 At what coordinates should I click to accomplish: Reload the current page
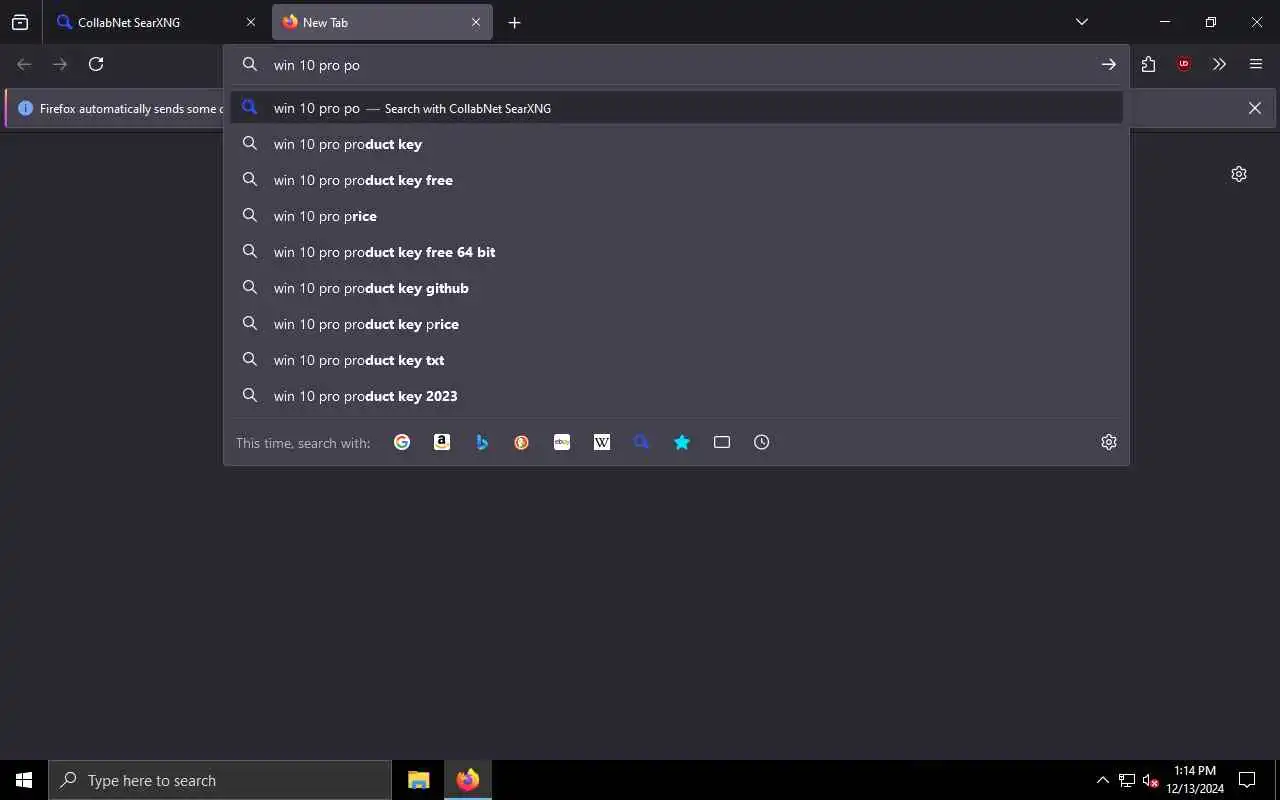(x=96, y=64)
